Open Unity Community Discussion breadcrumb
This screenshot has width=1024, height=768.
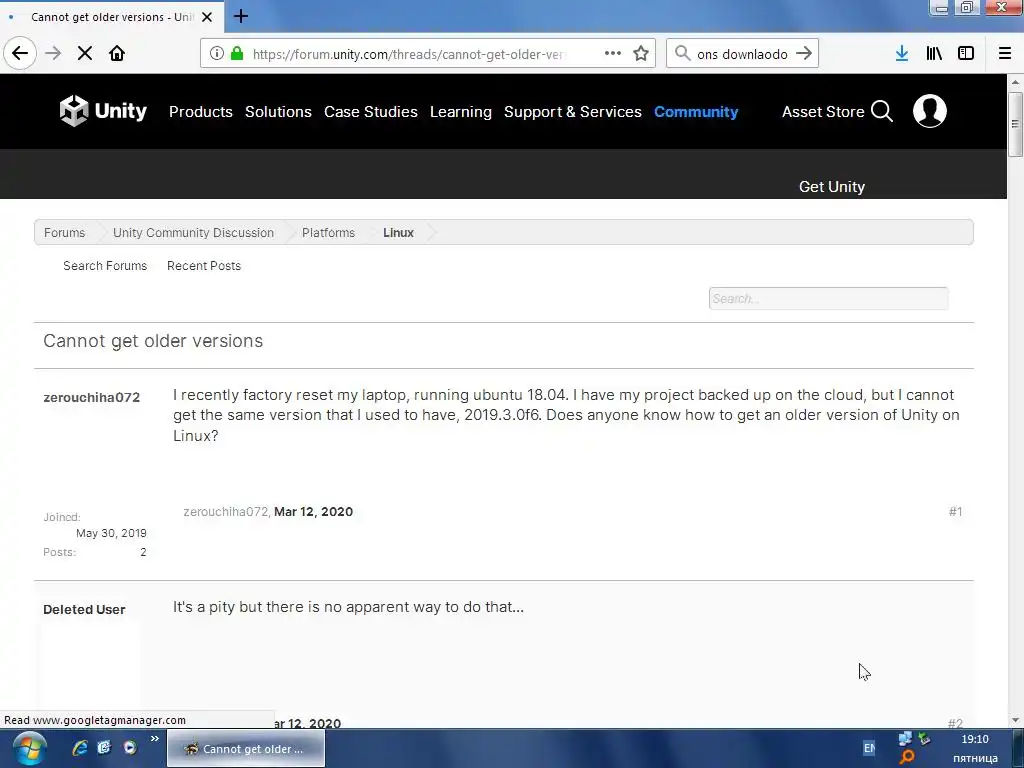pyautogui.click(x=193, y=232)
